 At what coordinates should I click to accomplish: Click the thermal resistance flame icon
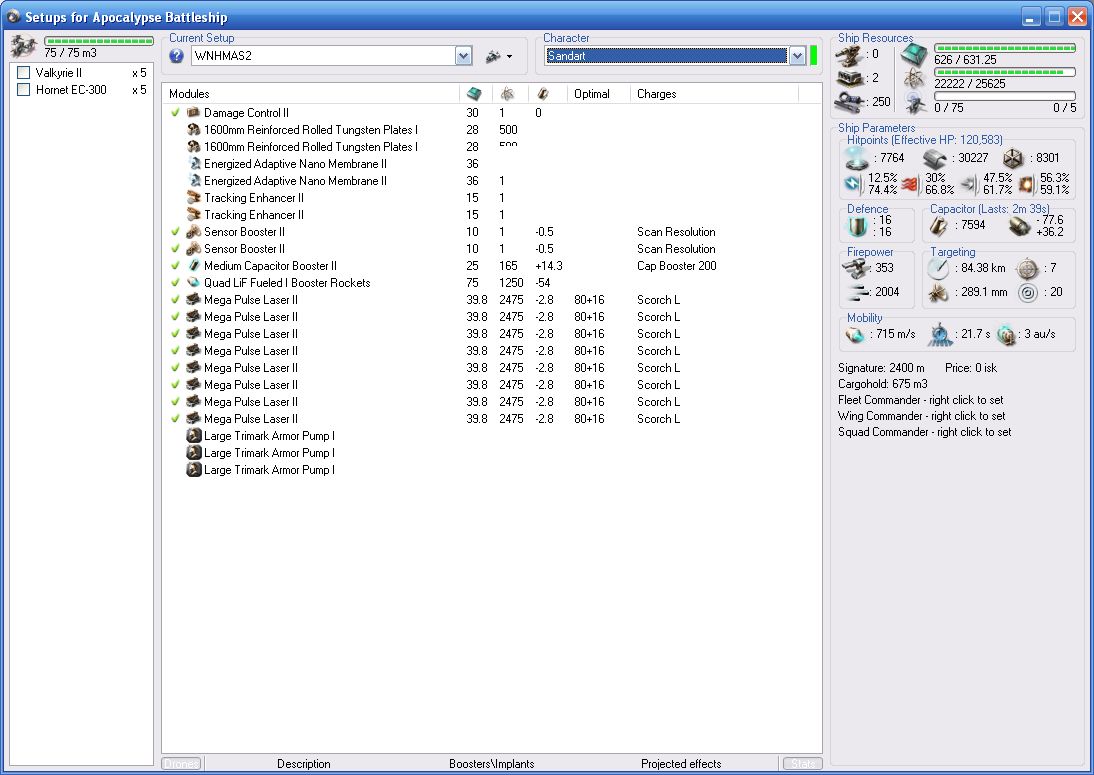pos(910,184)
